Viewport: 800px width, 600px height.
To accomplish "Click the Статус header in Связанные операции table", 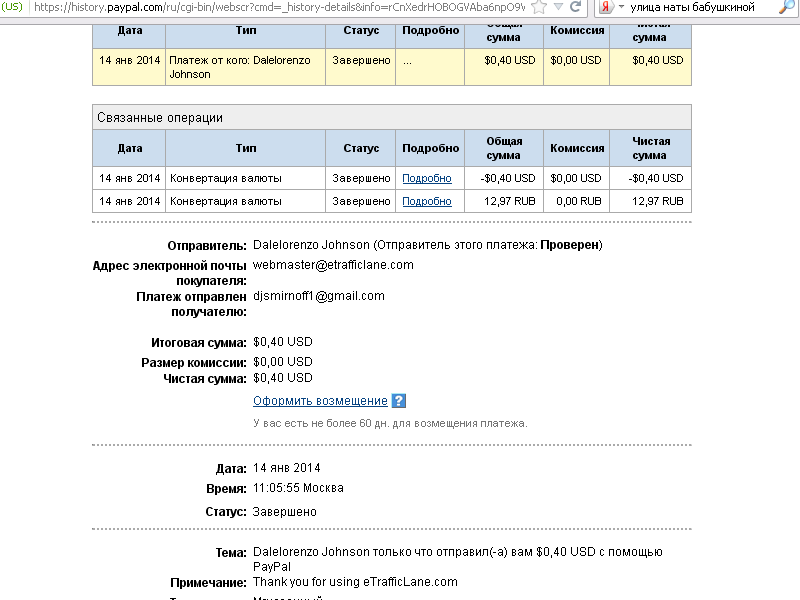I will pyautogui.click(x=361, y=148).
